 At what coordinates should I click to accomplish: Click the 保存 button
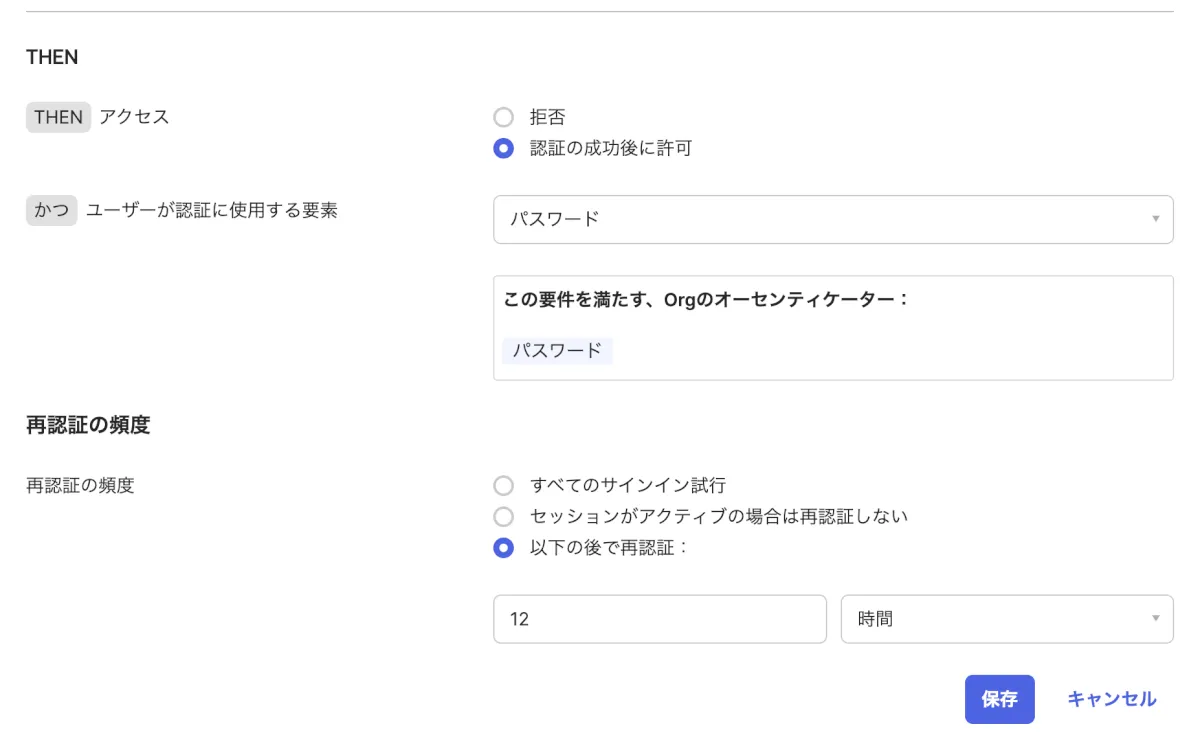pyautogui.click(x=999, y=699)
